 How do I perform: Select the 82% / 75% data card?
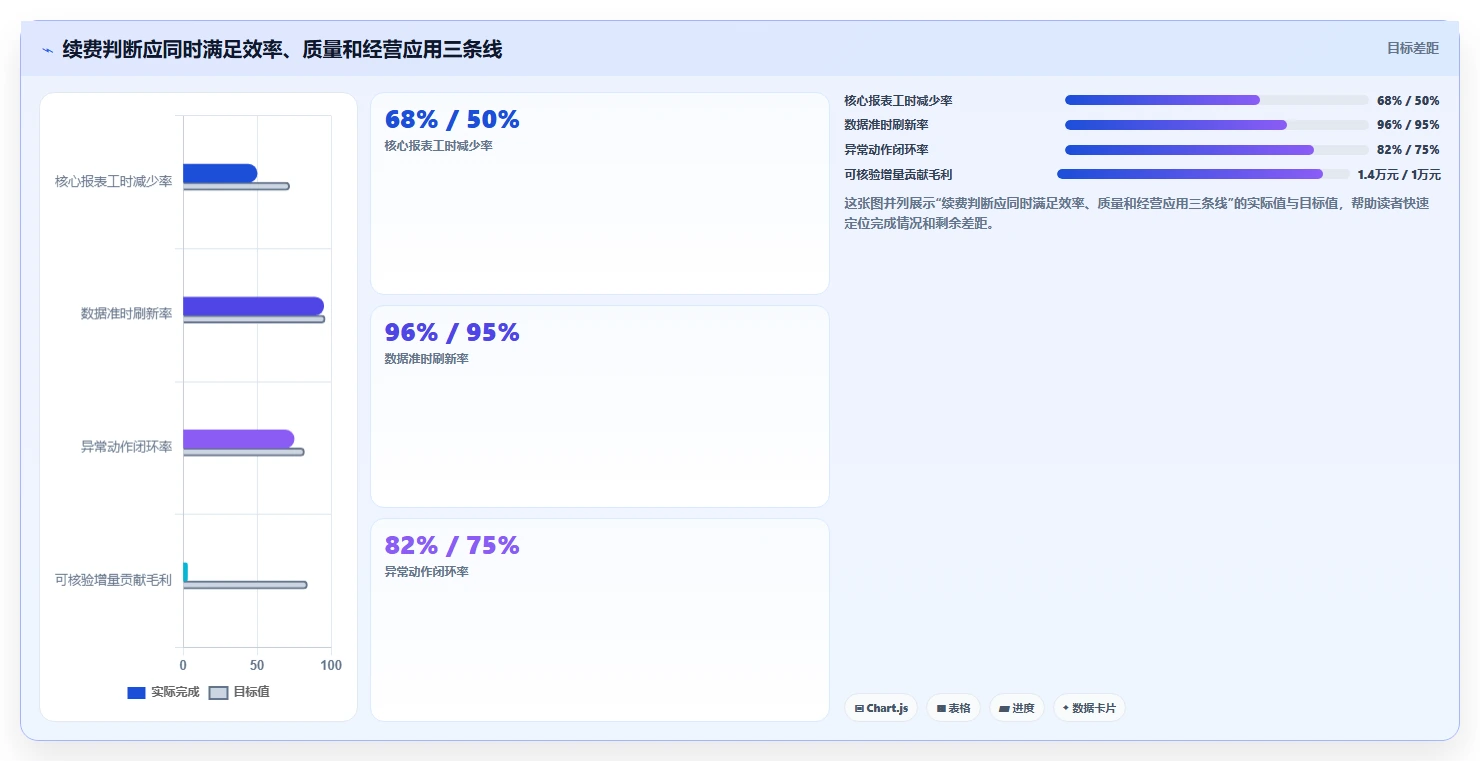[600, 620]
